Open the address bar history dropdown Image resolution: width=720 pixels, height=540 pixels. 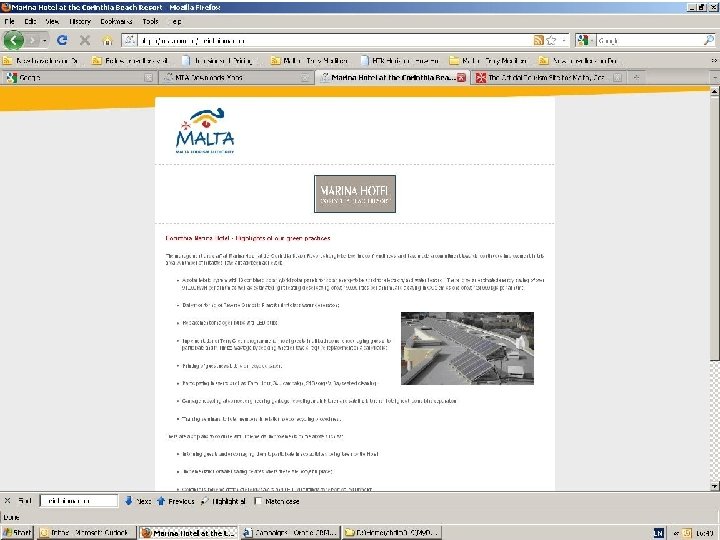coord(564,40)
